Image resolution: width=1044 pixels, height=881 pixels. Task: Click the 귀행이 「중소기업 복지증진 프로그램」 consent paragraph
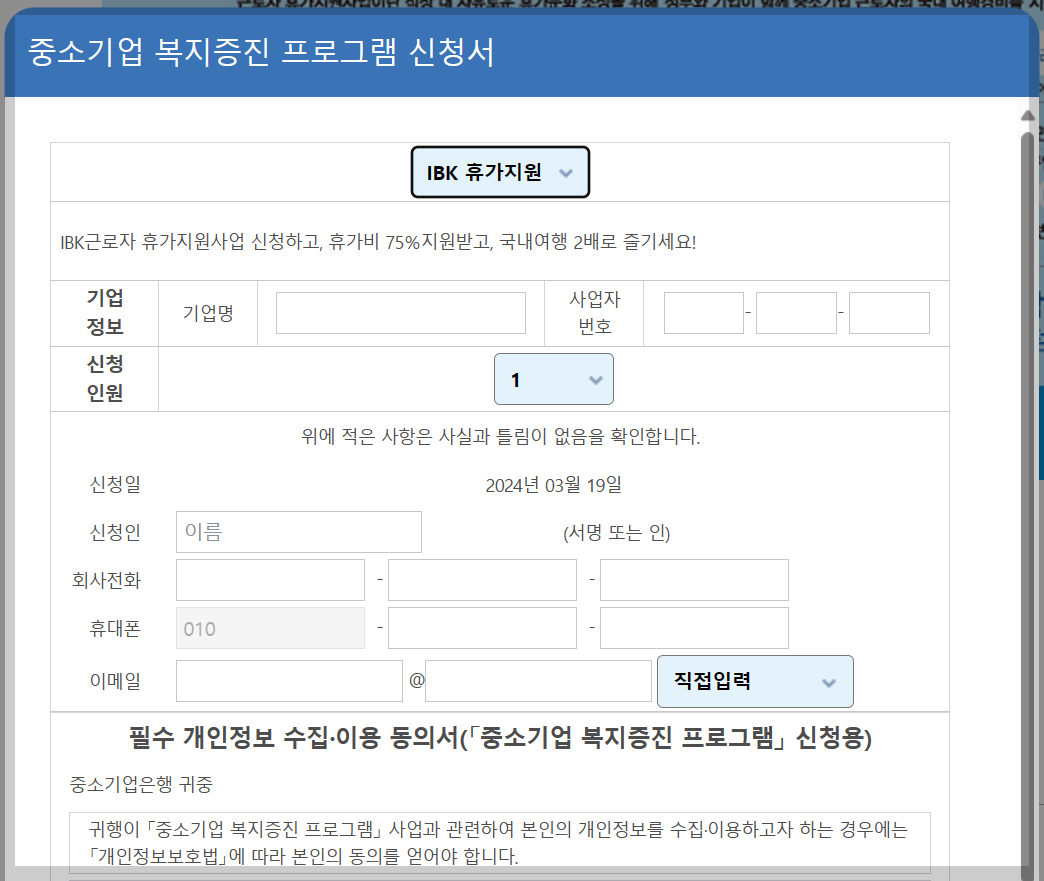(x=499, y=842)
